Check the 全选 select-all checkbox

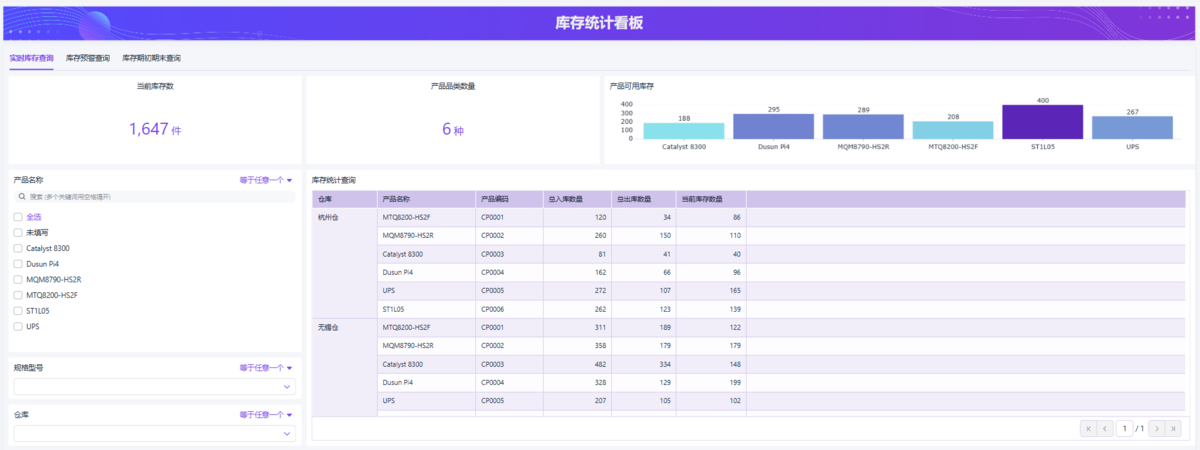(x=18, y=216)
